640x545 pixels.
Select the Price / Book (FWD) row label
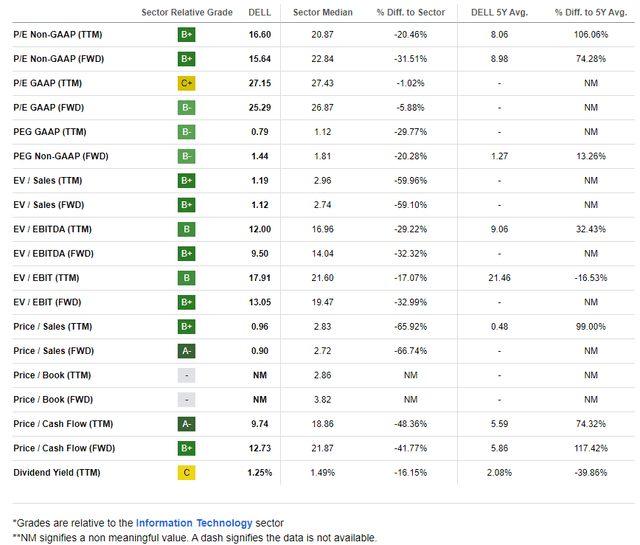53,400
